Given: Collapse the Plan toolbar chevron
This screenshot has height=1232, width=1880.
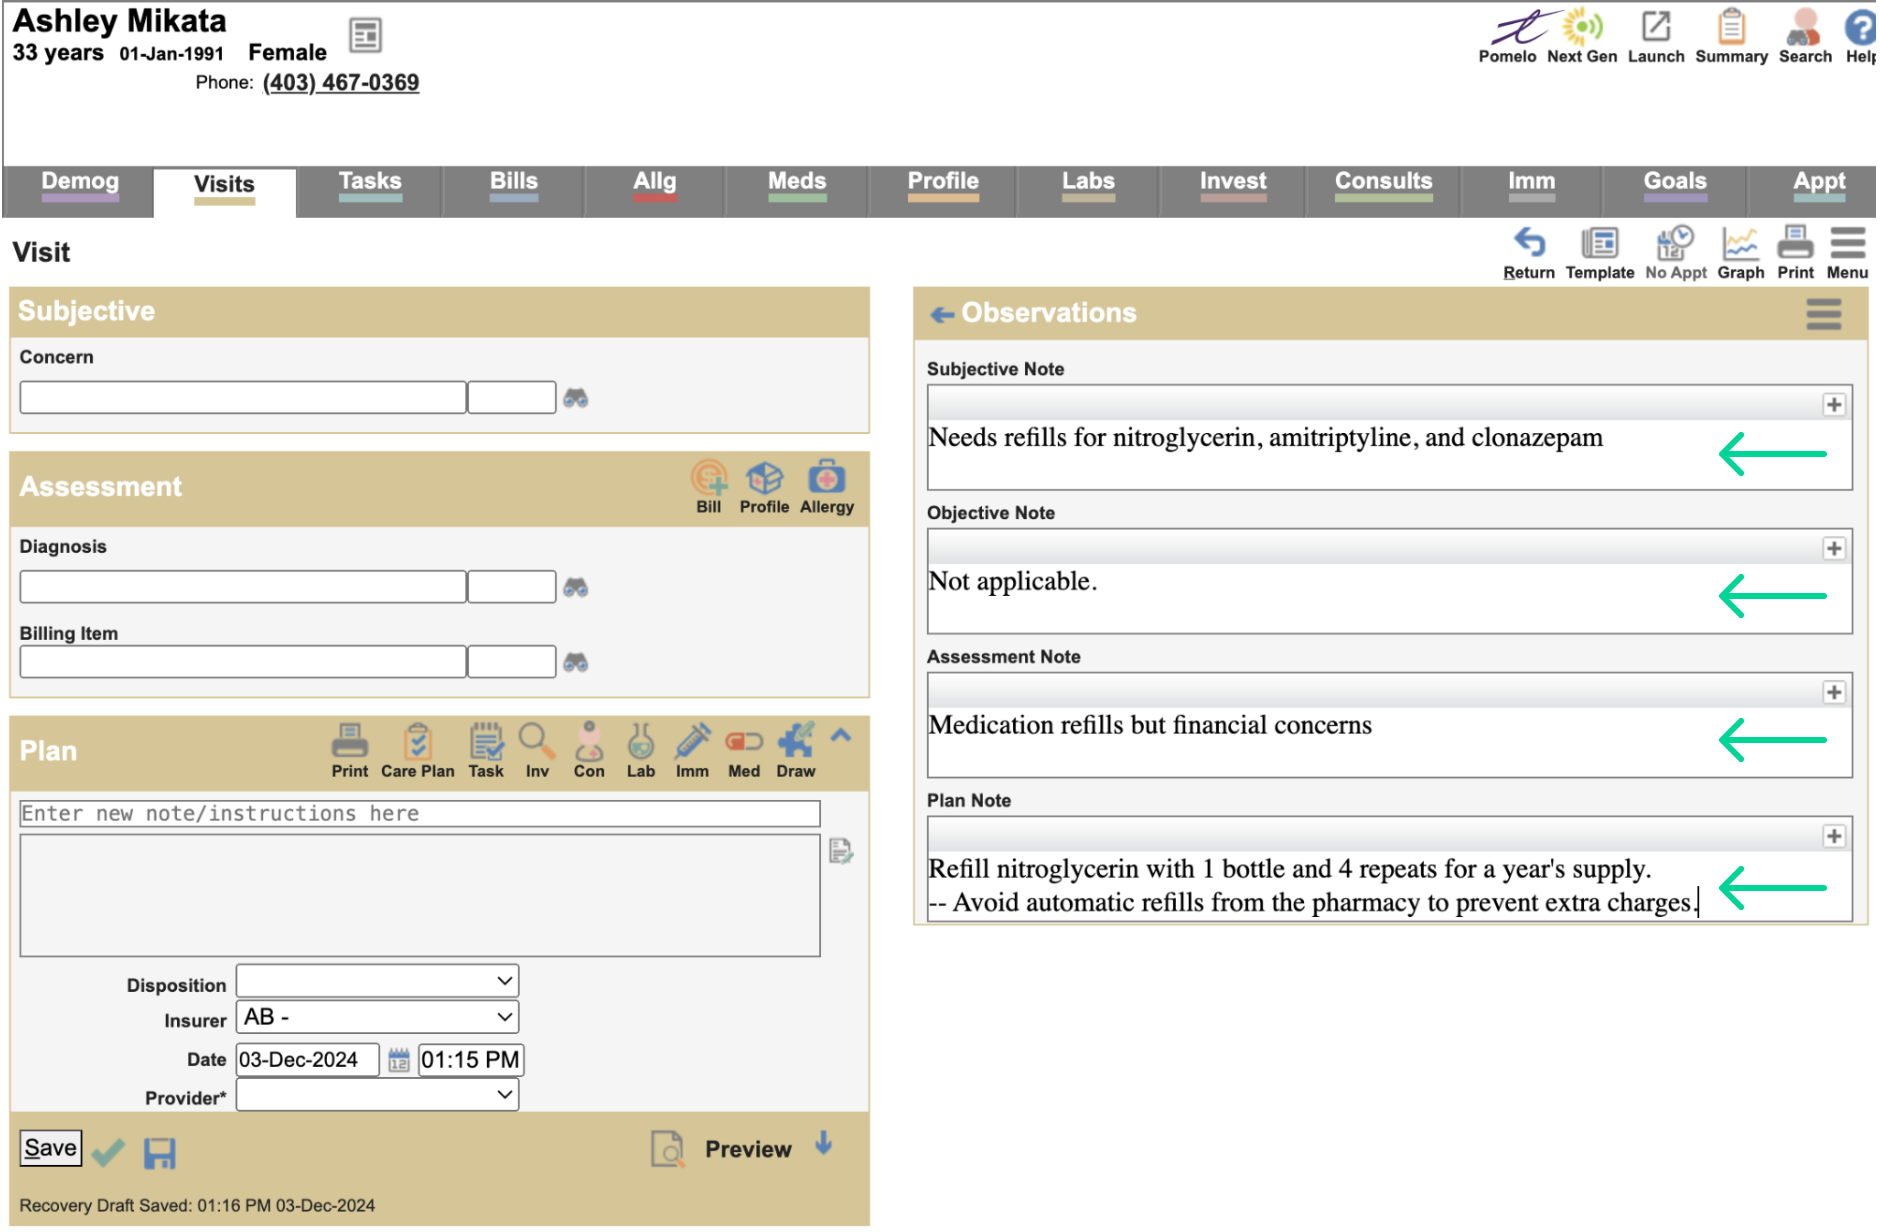Looking at the screenshot, I should (841, 736).
